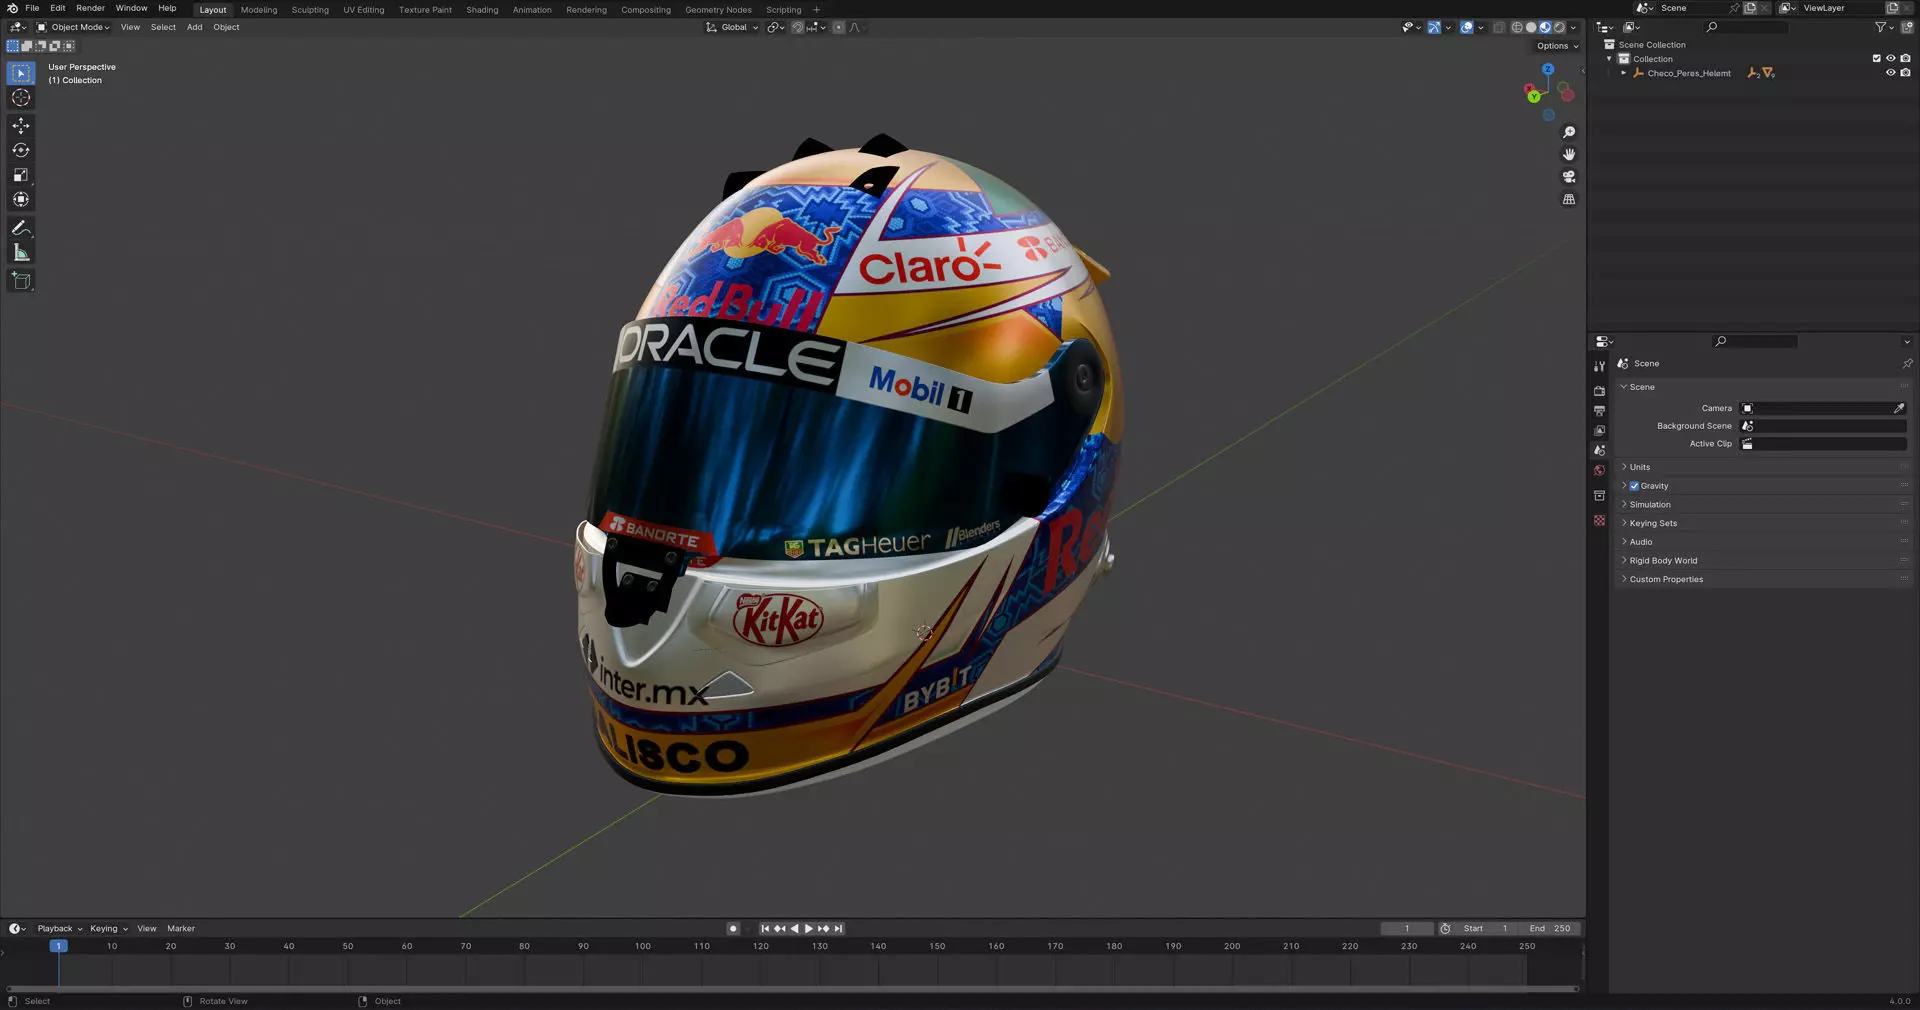Select the Rotate tool
Screen dimensions: 1920x1010
[21, 150]
